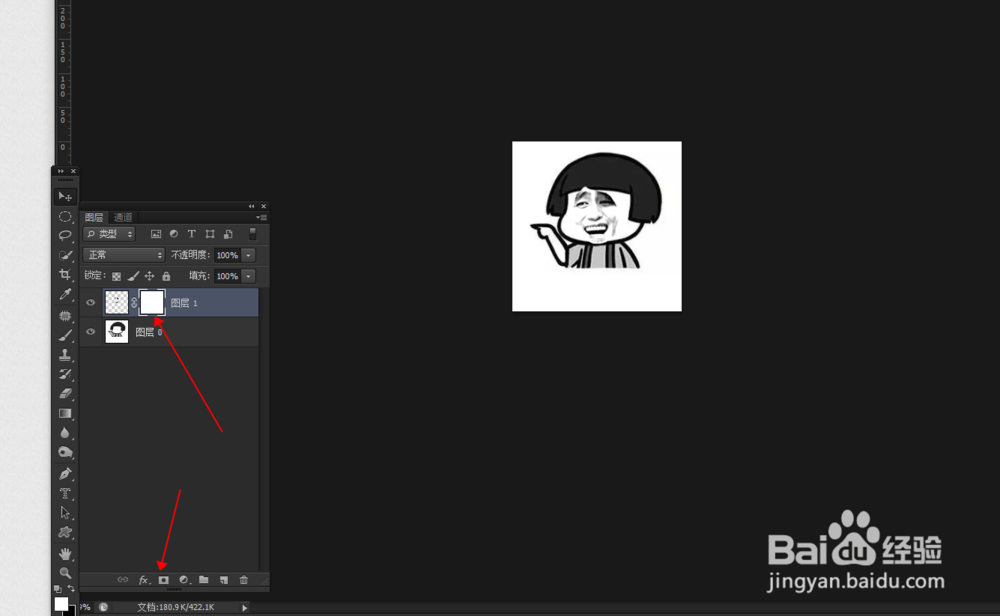The image size is (1000, 616).
Task: Toggle pixel layer filter
Action: (x=156, y=234)
